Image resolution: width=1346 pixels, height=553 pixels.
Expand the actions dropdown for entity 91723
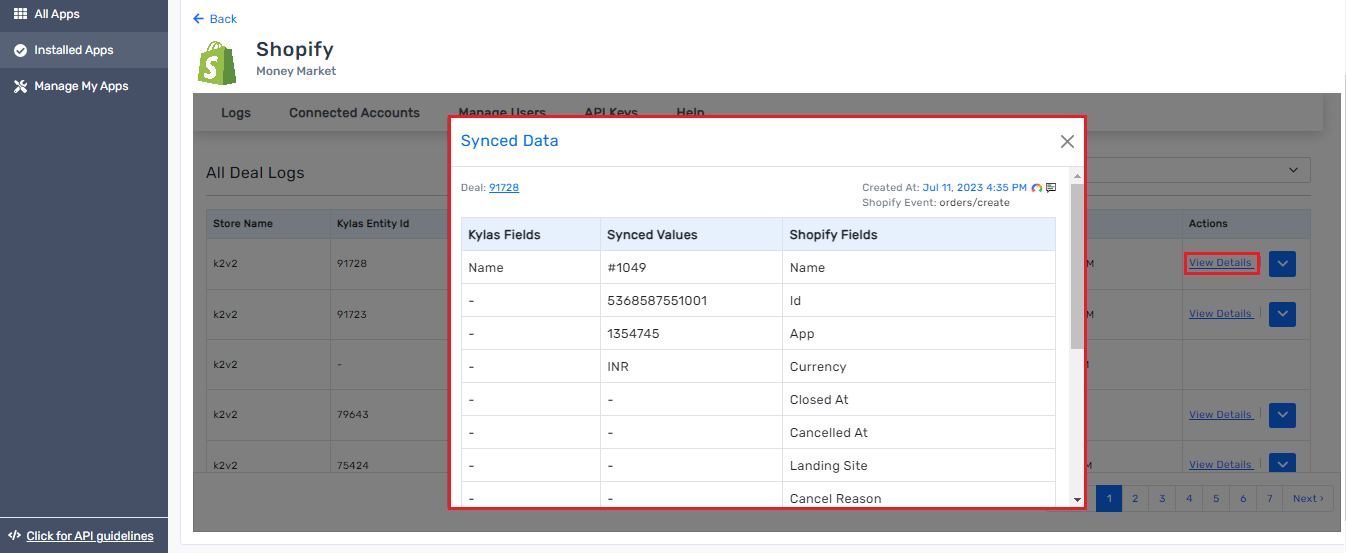[x=1282, y=314]
